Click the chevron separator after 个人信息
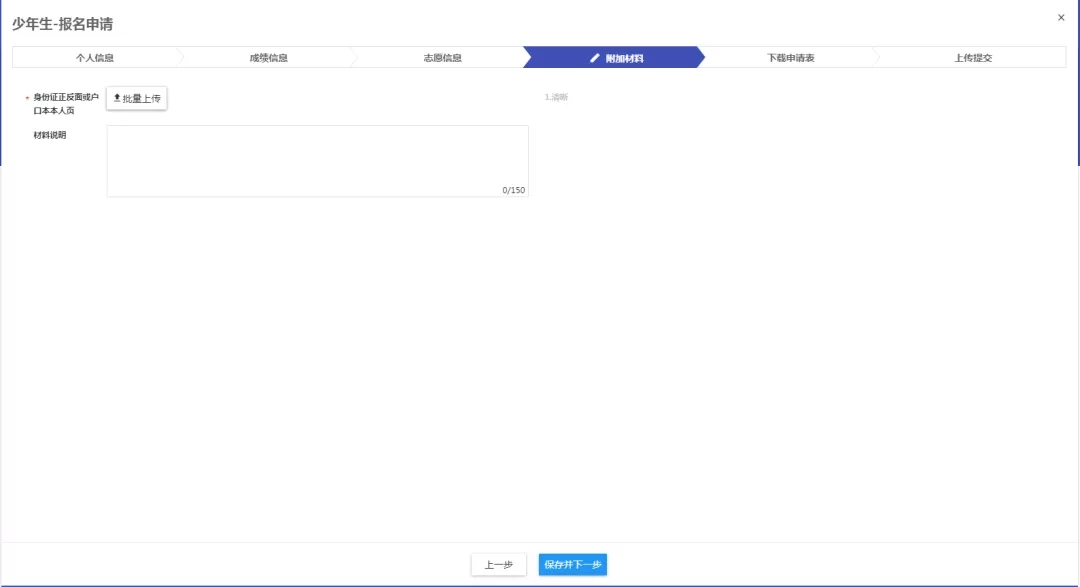Image resolution: width=1080 pixels, height=587 pixels. (181, 58)
